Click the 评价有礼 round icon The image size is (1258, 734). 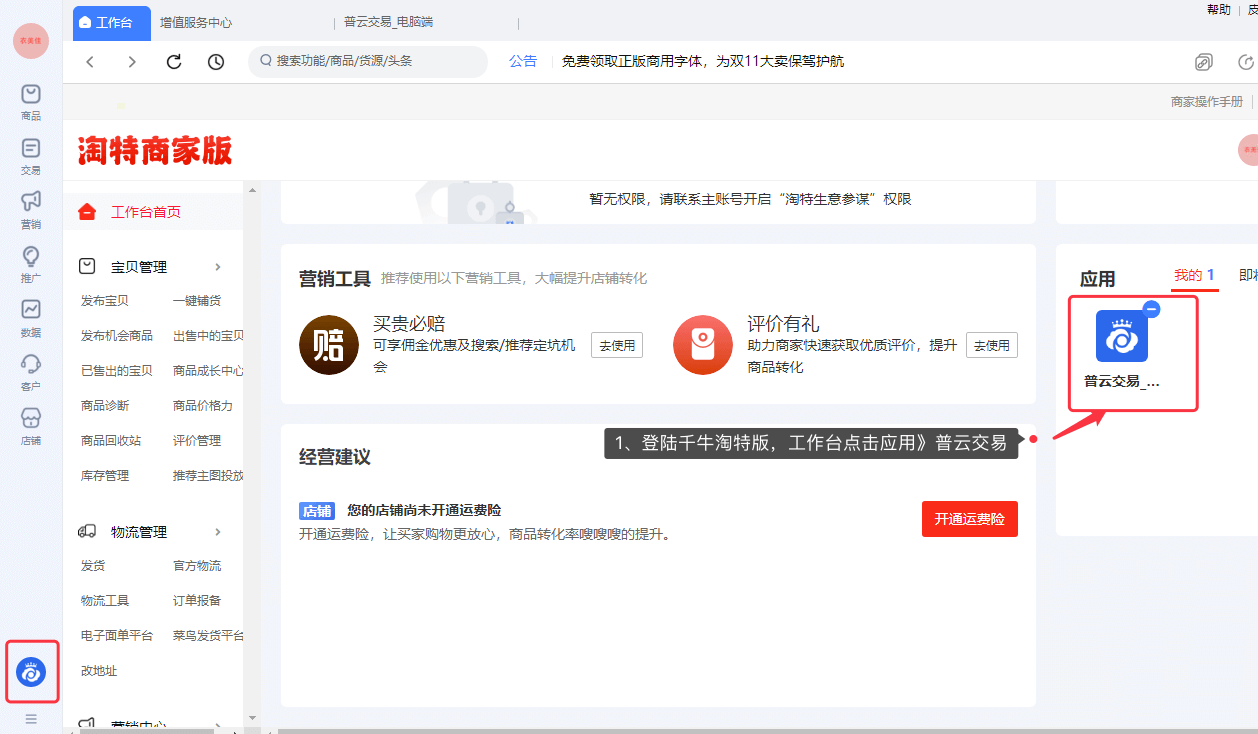(x=703, y=345)
